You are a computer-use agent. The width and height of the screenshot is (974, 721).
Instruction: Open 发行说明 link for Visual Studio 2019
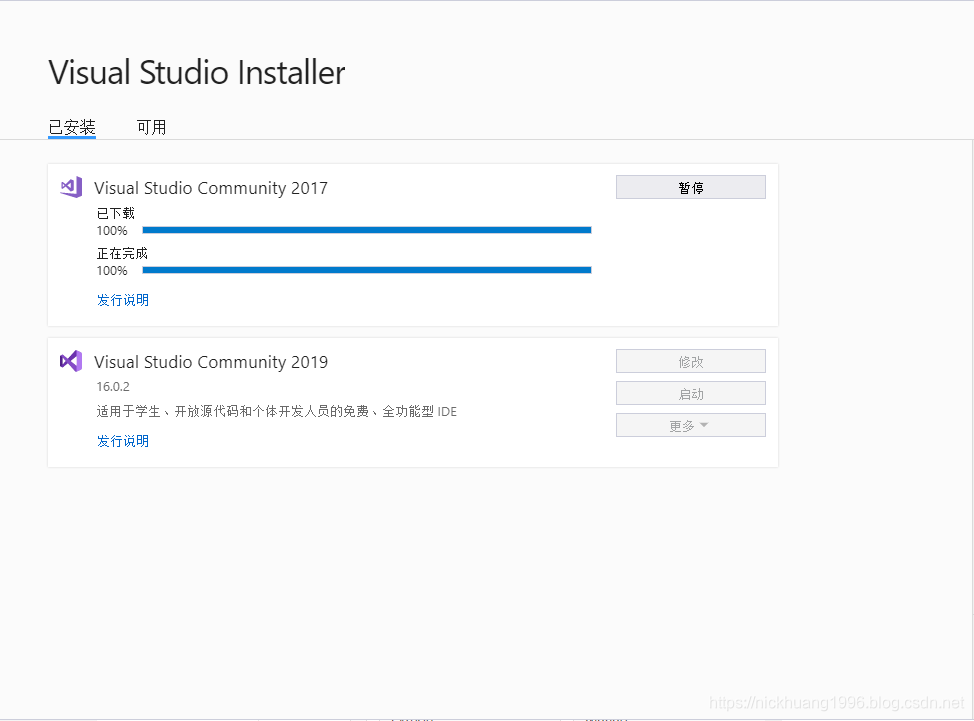(x=123, y=441)
